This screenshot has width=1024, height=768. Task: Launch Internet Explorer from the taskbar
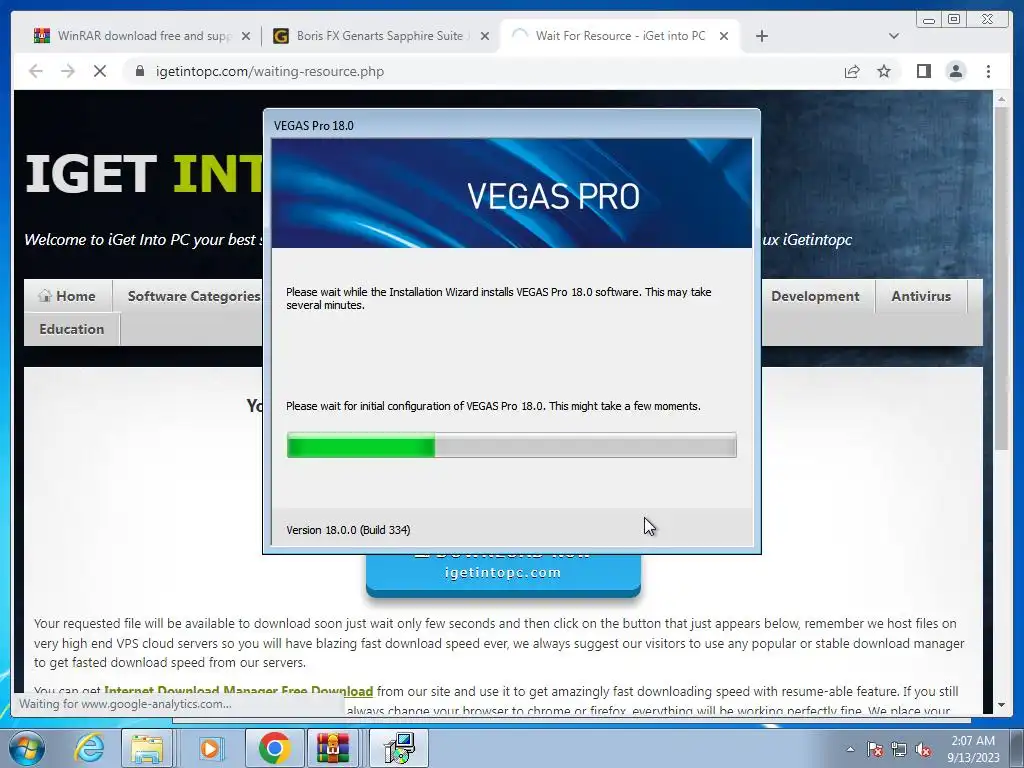point(88,748)
